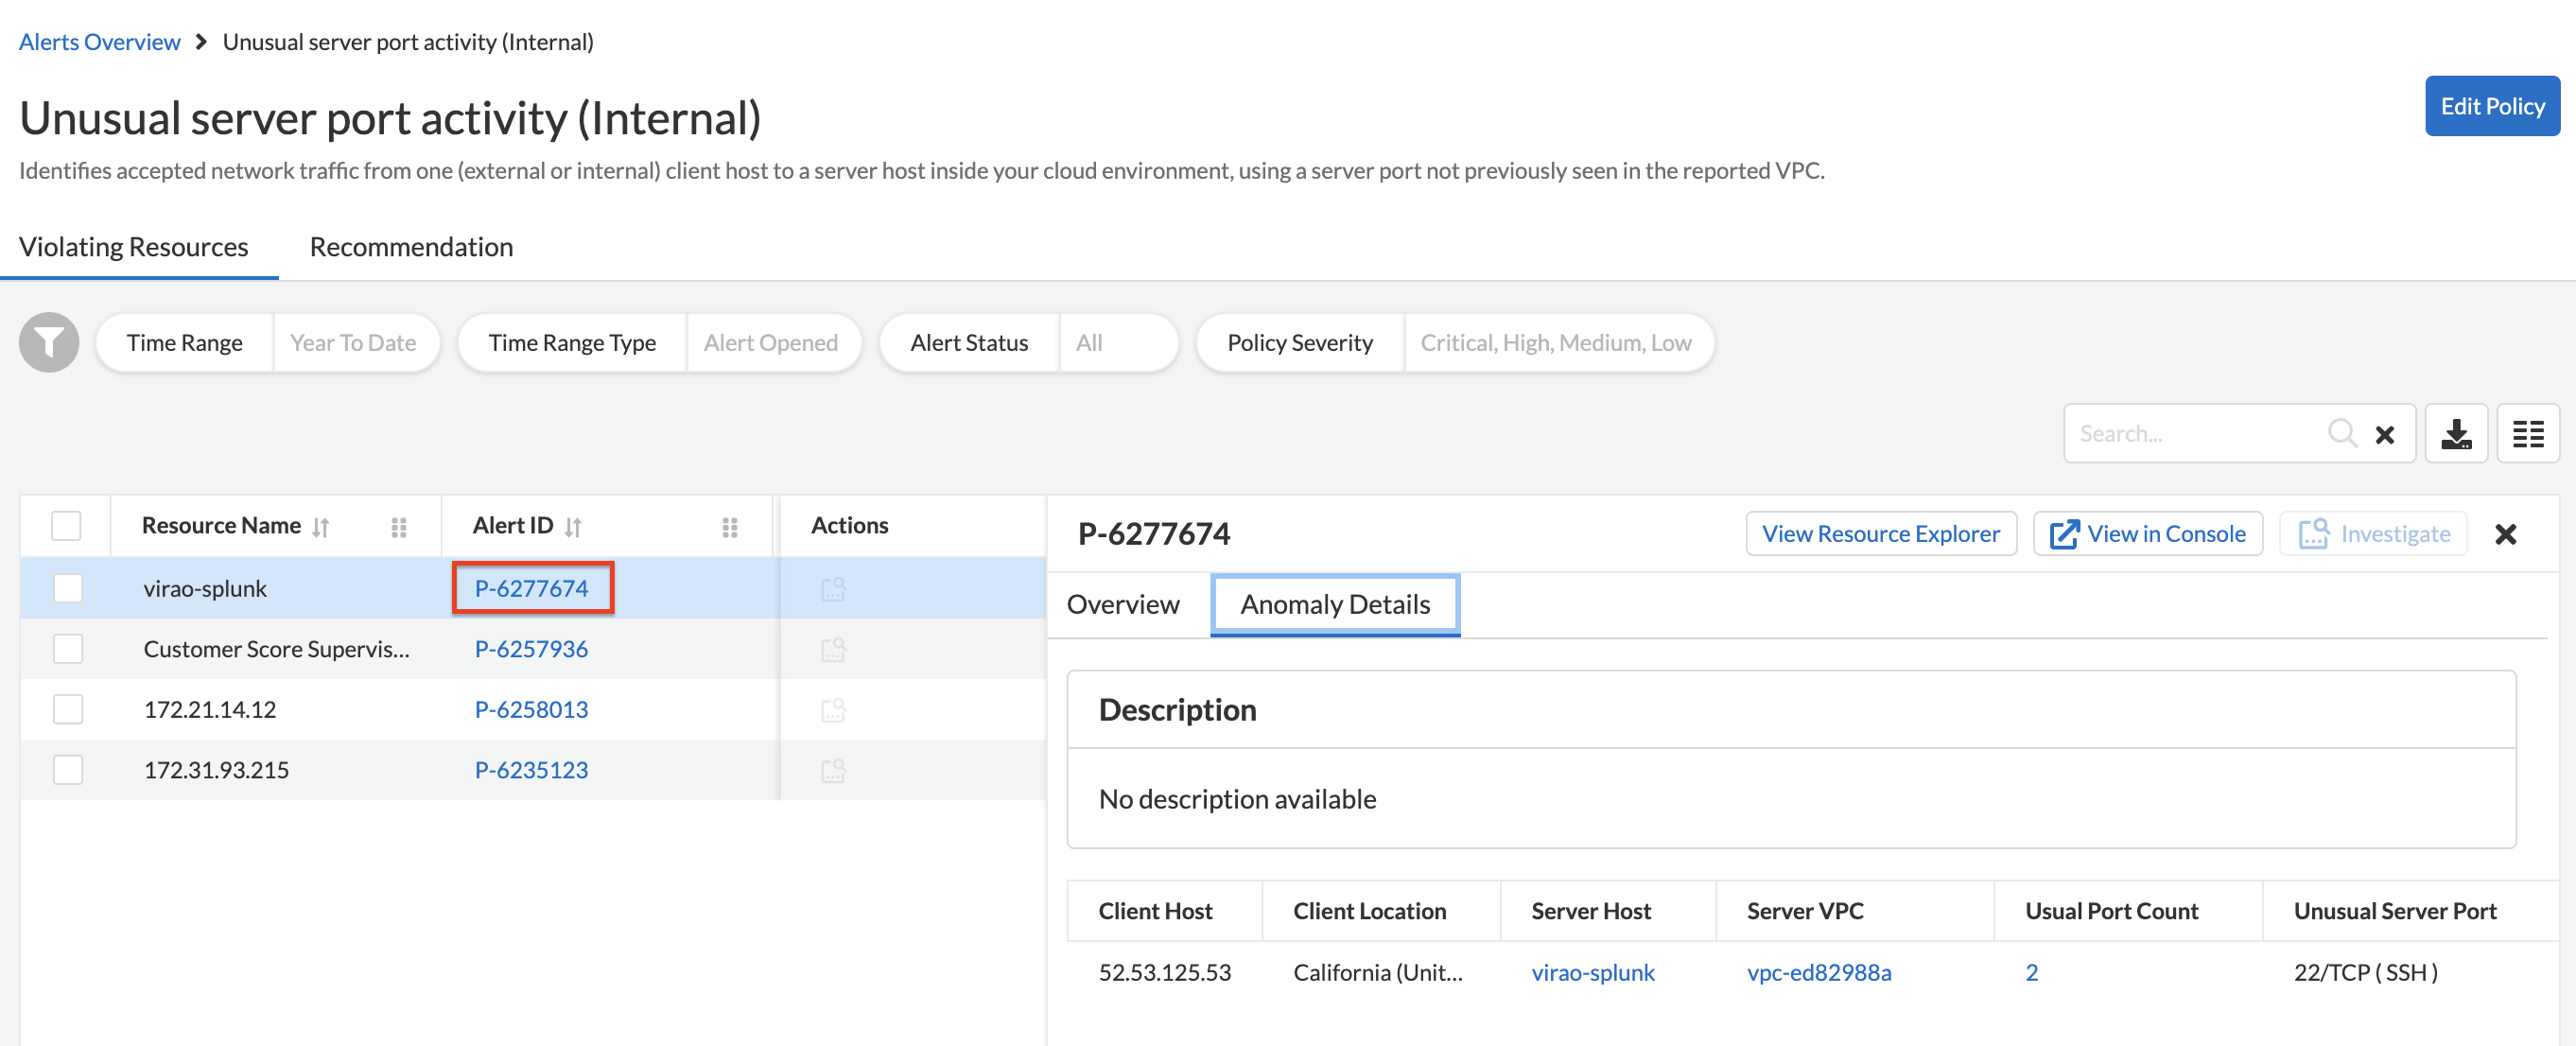Viewport: 2576px width, 1046px height.
Task: Clear search with the X icon
Action: (x=2384, y=434)
